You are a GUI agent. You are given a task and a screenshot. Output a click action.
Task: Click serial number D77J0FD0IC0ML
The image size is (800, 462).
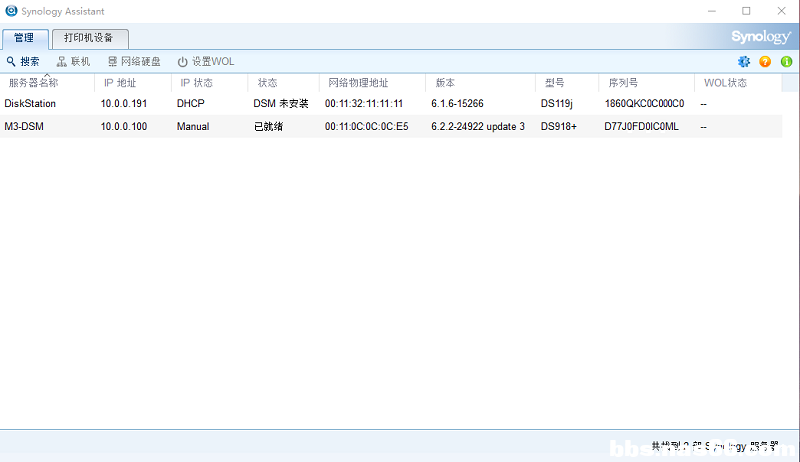pyautogui.click(x=641, y=126)
